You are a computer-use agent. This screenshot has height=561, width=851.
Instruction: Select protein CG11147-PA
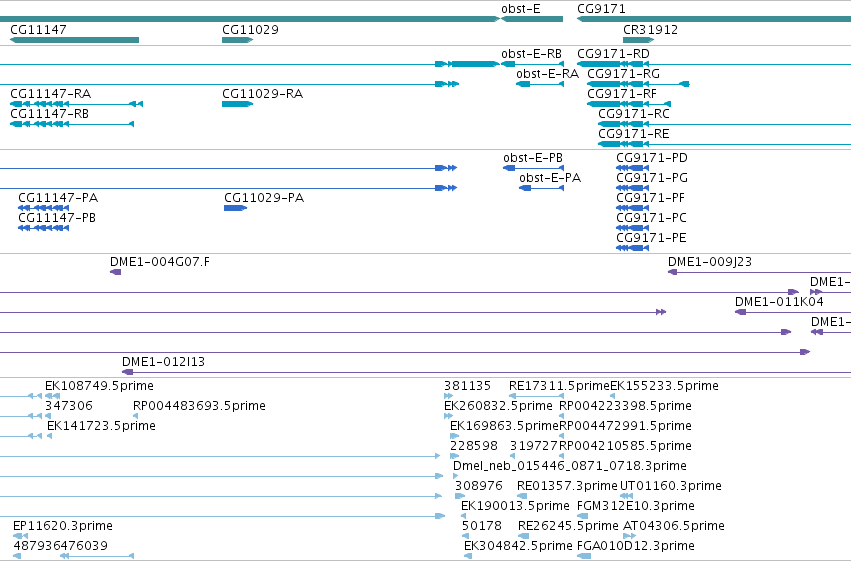(x=43, y=208)
